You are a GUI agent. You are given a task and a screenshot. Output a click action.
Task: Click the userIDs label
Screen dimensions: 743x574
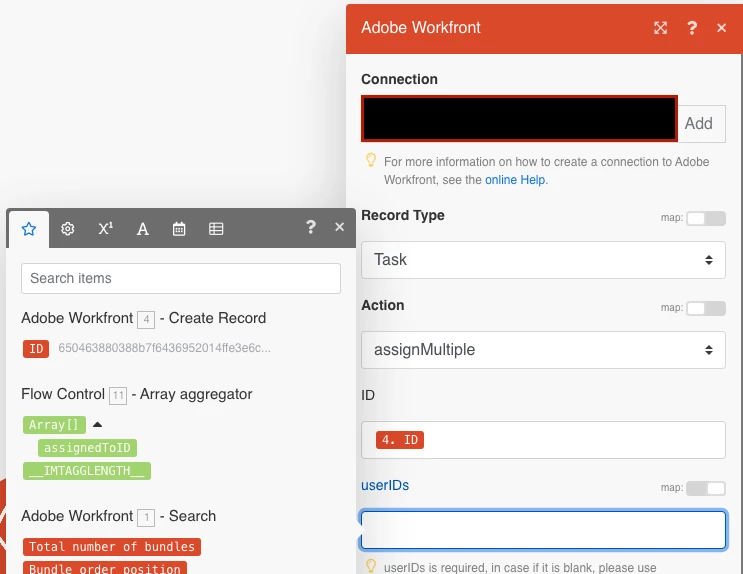(385, 485)
